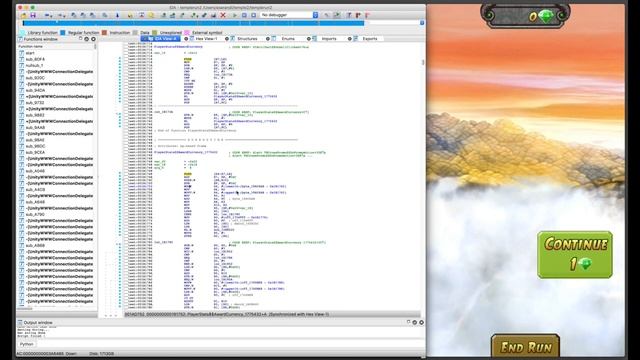Click the End Run button in the game
The width and height of the screenshot is (640, 360).
pos(525,346)
